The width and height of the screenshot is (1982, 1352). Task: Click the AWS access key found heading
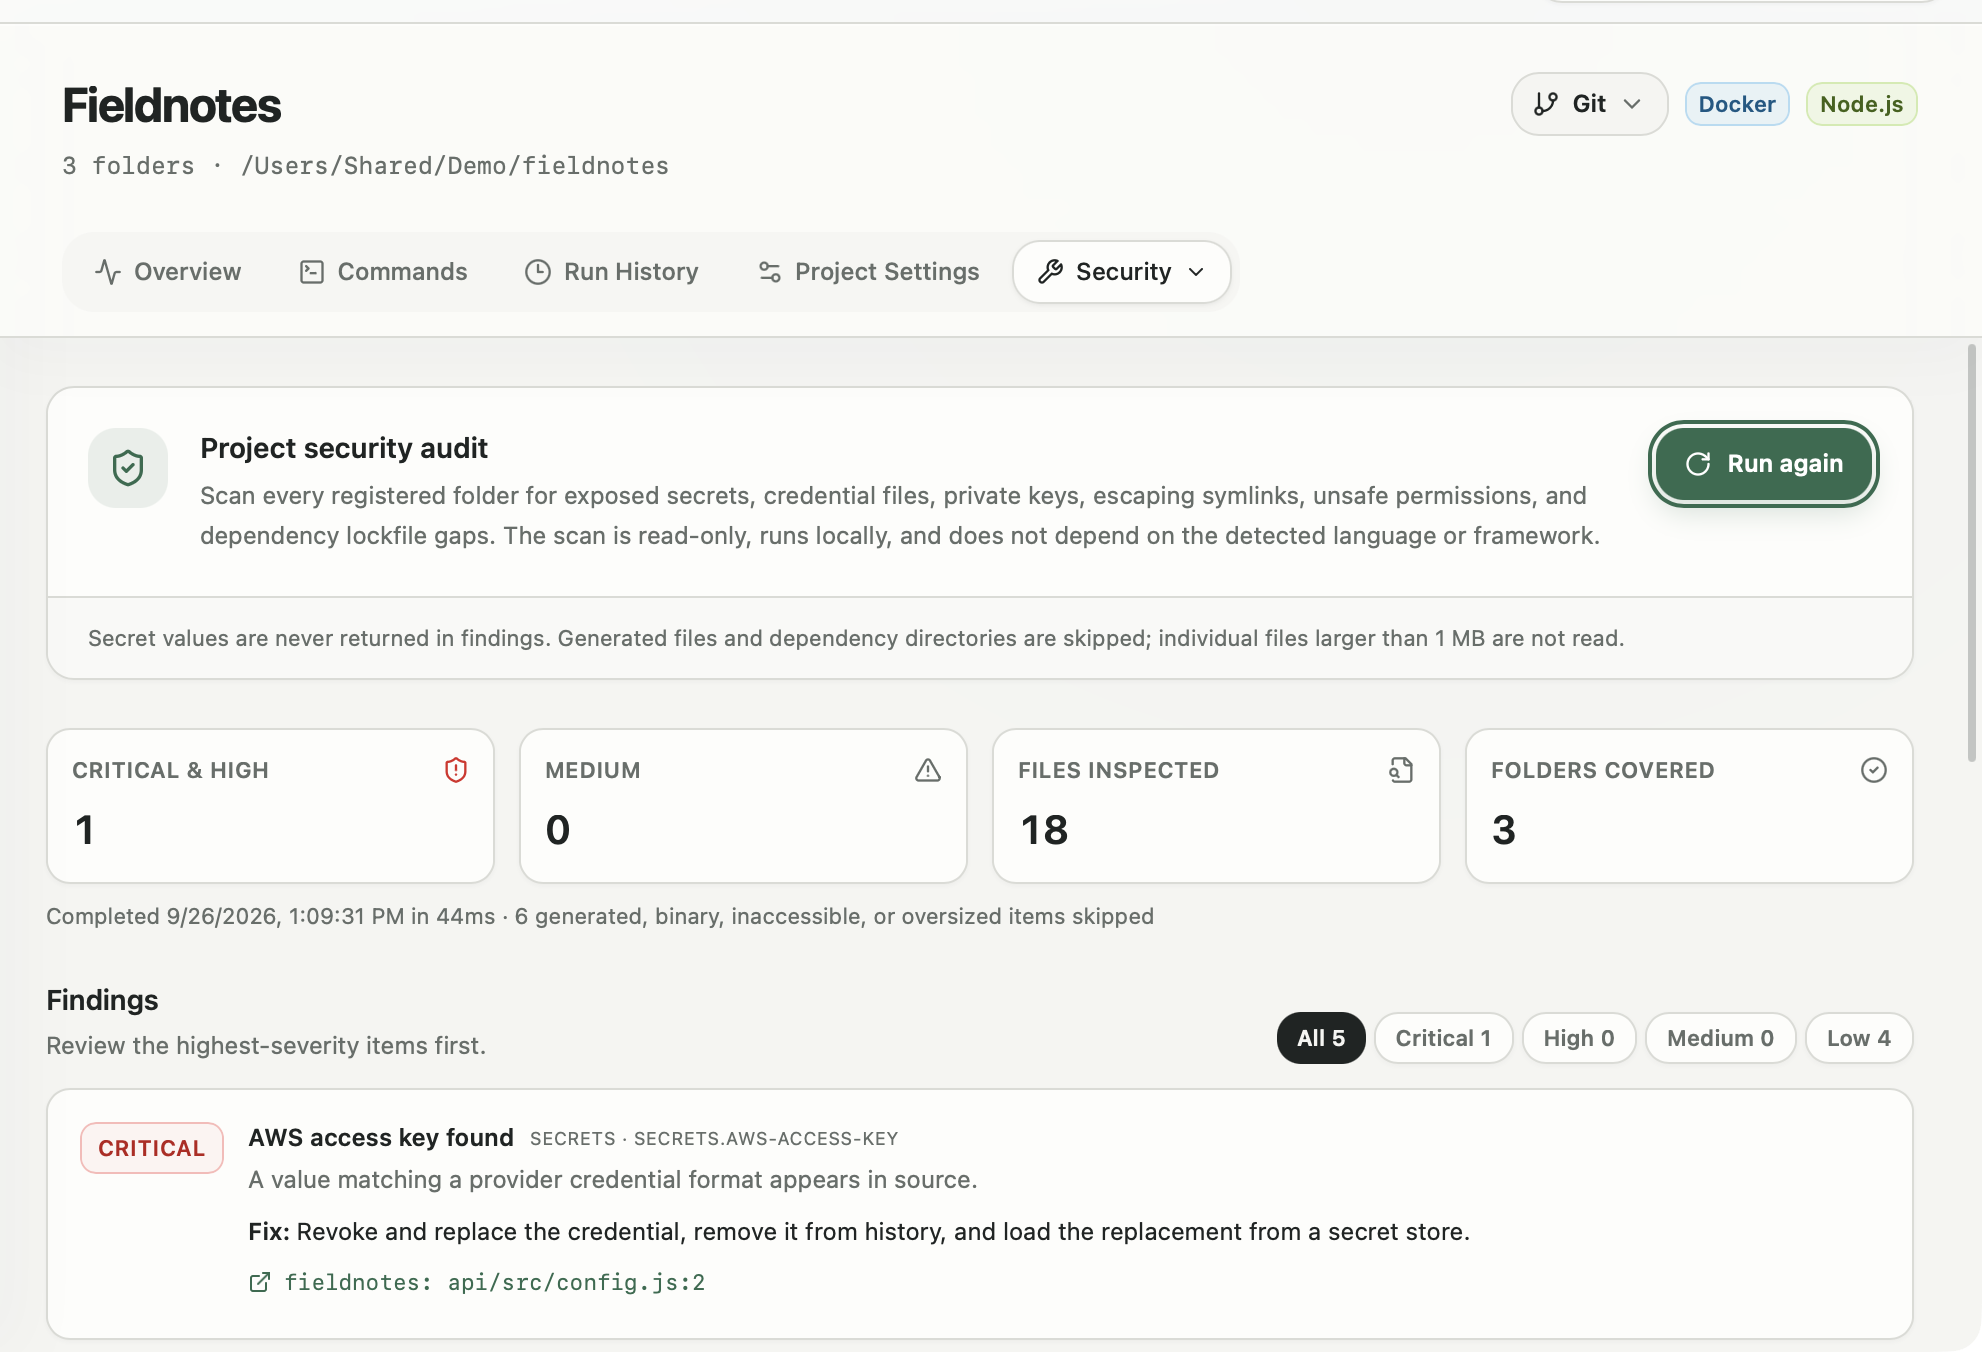[x=381, y=1138]
